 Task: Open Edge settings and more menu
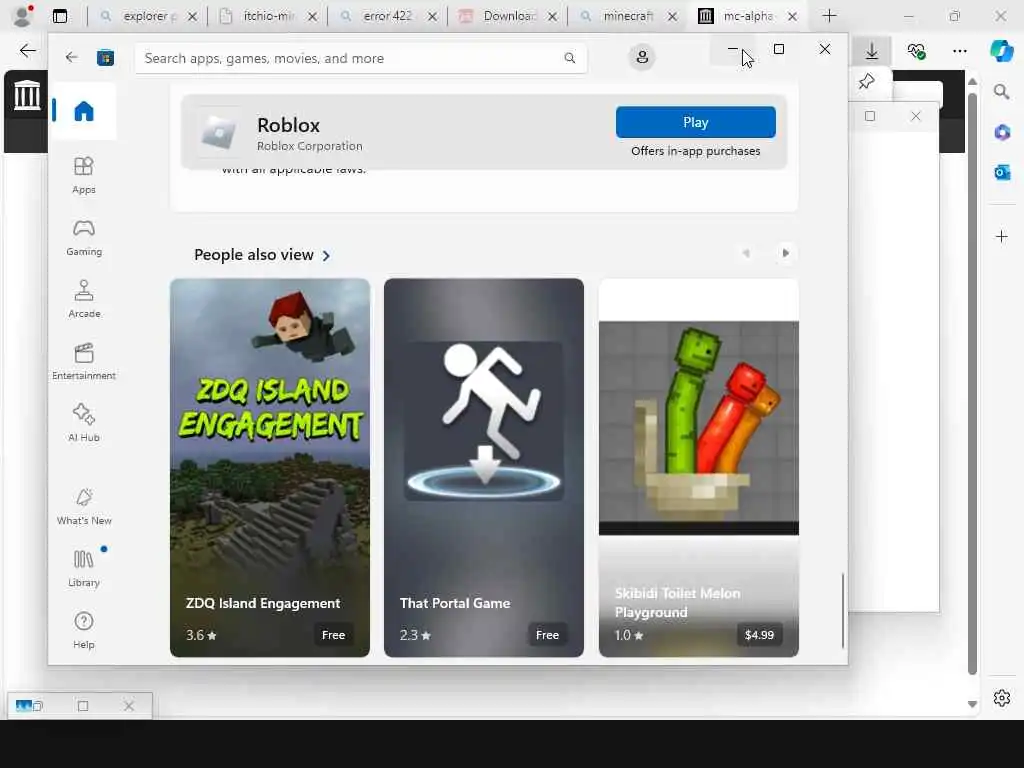(959, 51)
